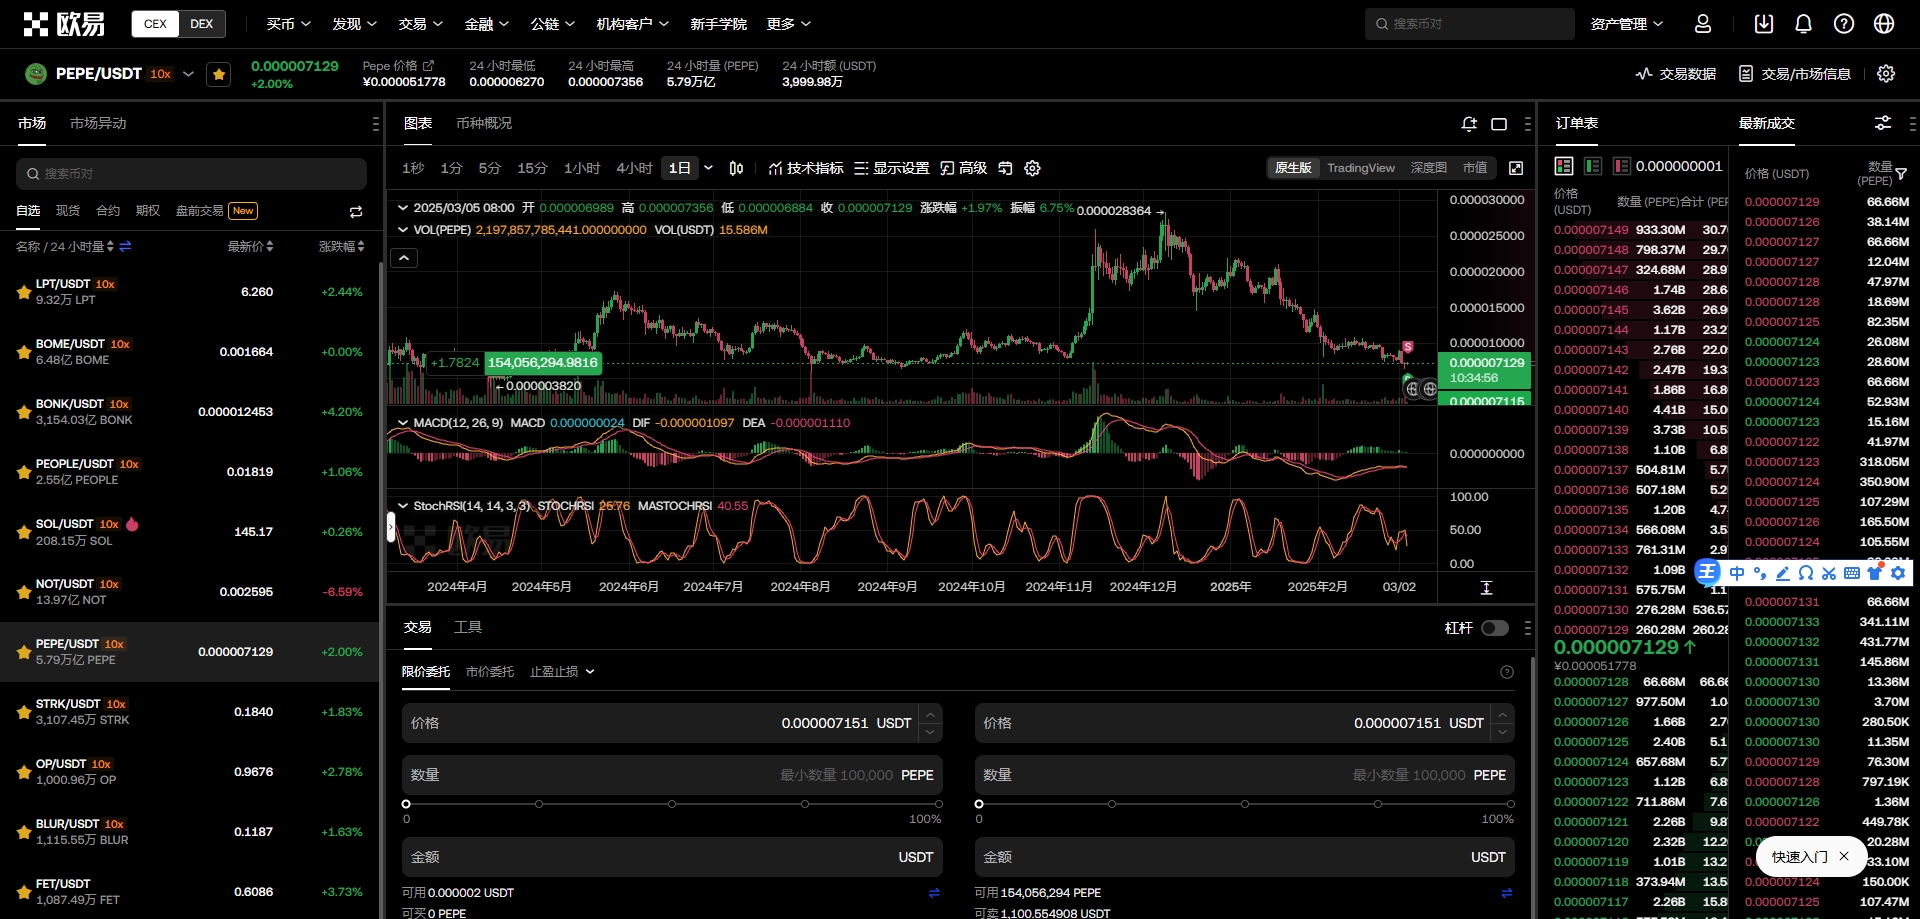This screenshot has height=919, width=1920.
Task: Toggle the favorite star beside PEPE/USDT
Action: click(219, 74)
